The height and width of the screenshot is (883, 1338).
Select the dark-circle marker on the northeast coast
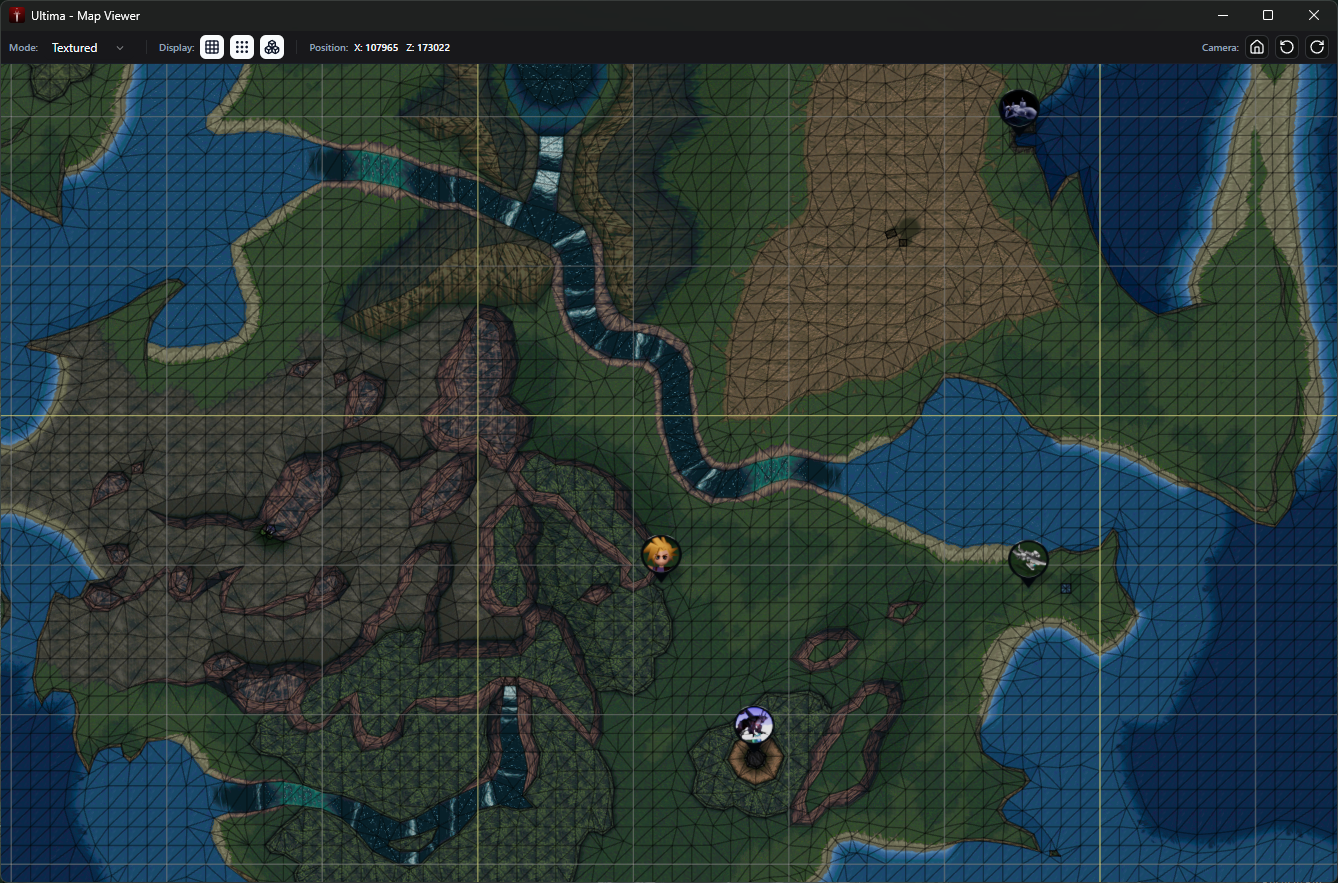pyautogui.click(x=1019, y=110)
